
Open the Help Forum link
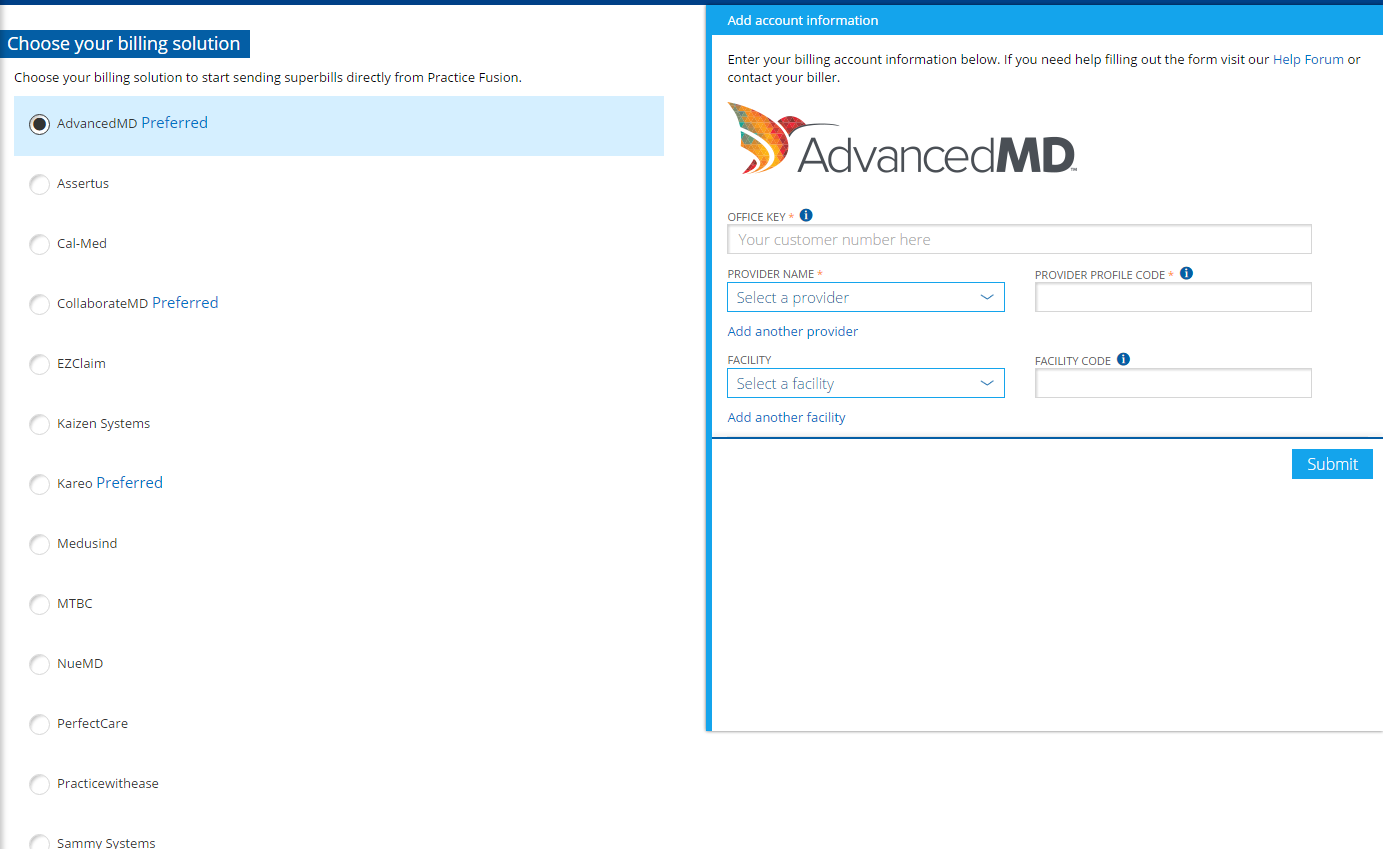1308,59
